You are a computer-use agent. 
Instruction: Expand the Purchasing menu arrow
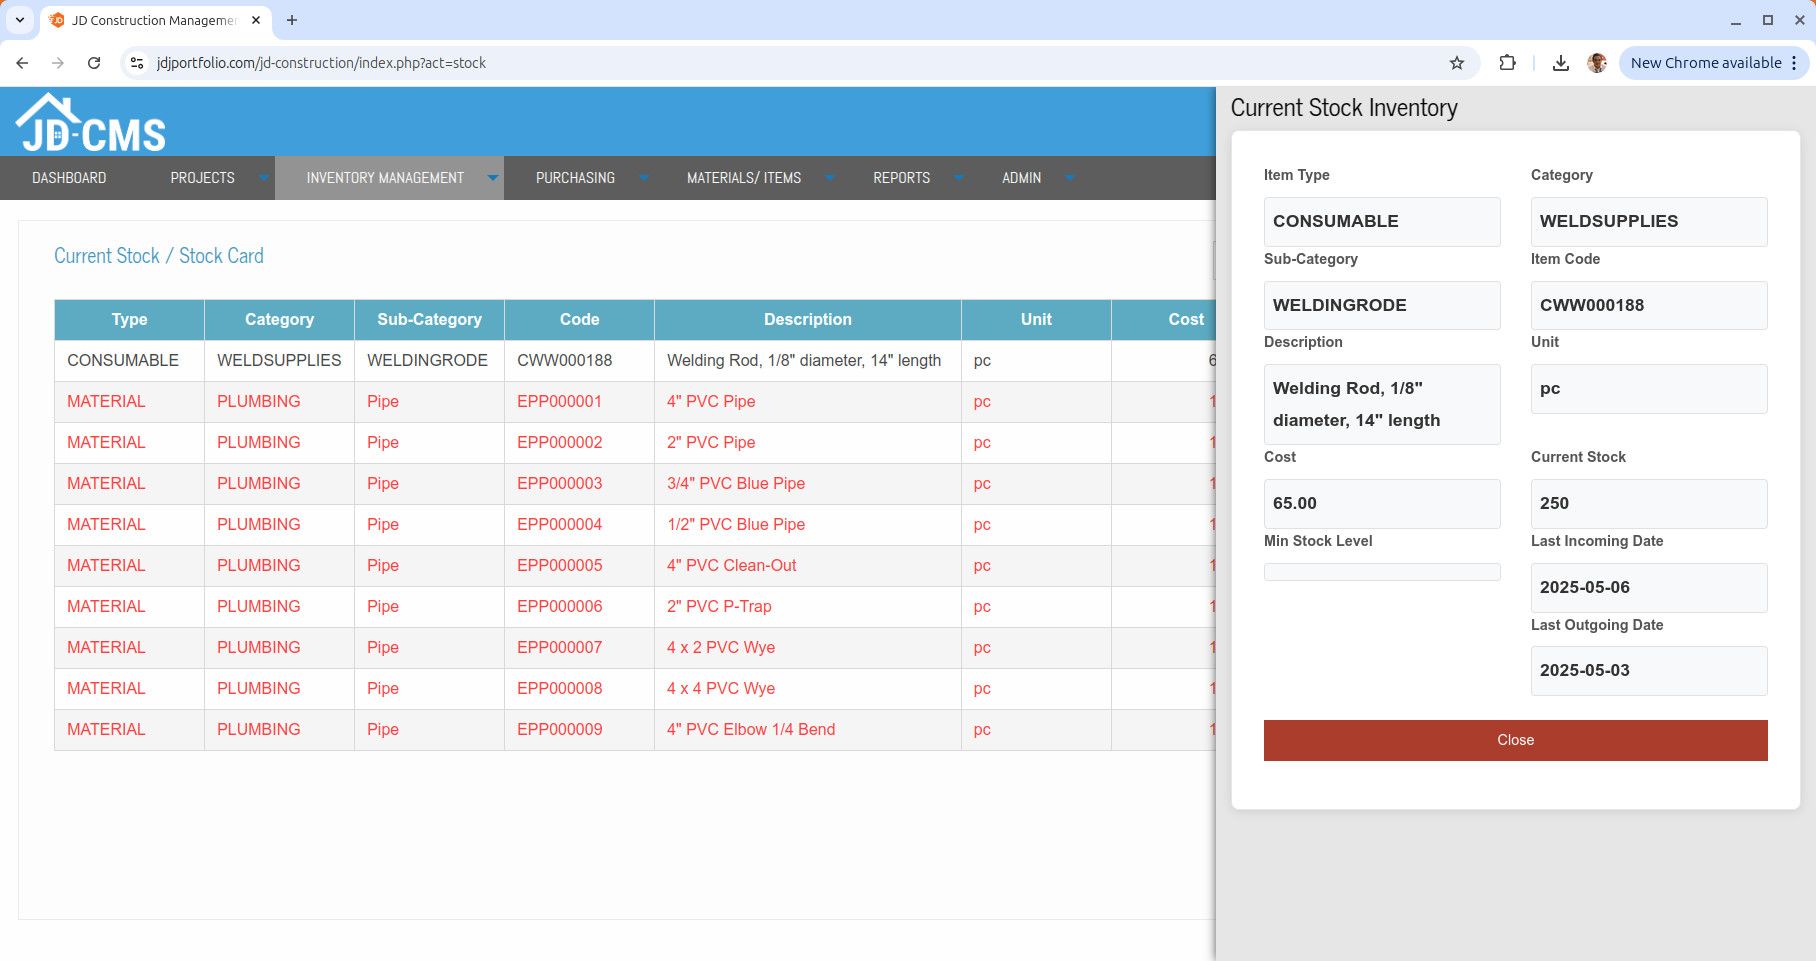click(x=643, y=178)
